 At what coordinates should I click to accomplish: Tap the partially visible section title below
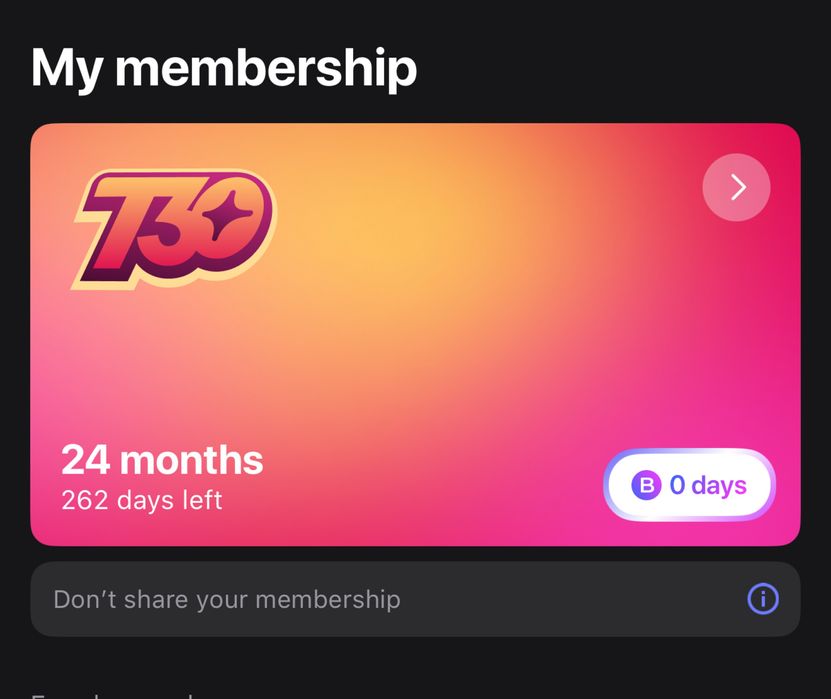pyautogui.click(x=112, y=693)
